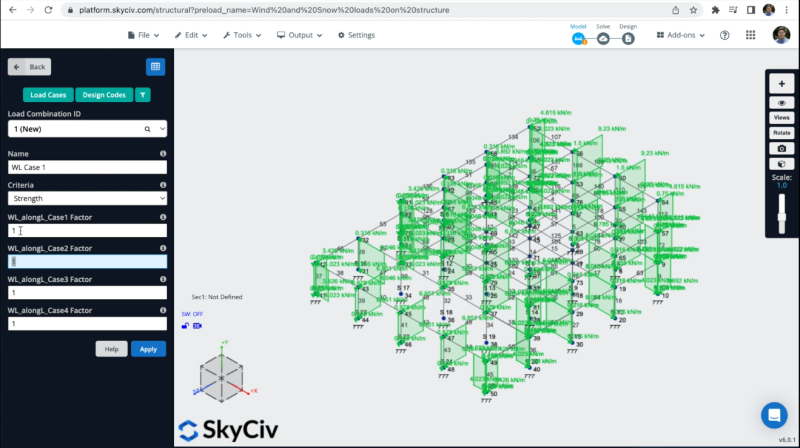Viewport: 800px width, 448px height.
Task: Switch to the Solve stage icon
Action: click(603, 38)
